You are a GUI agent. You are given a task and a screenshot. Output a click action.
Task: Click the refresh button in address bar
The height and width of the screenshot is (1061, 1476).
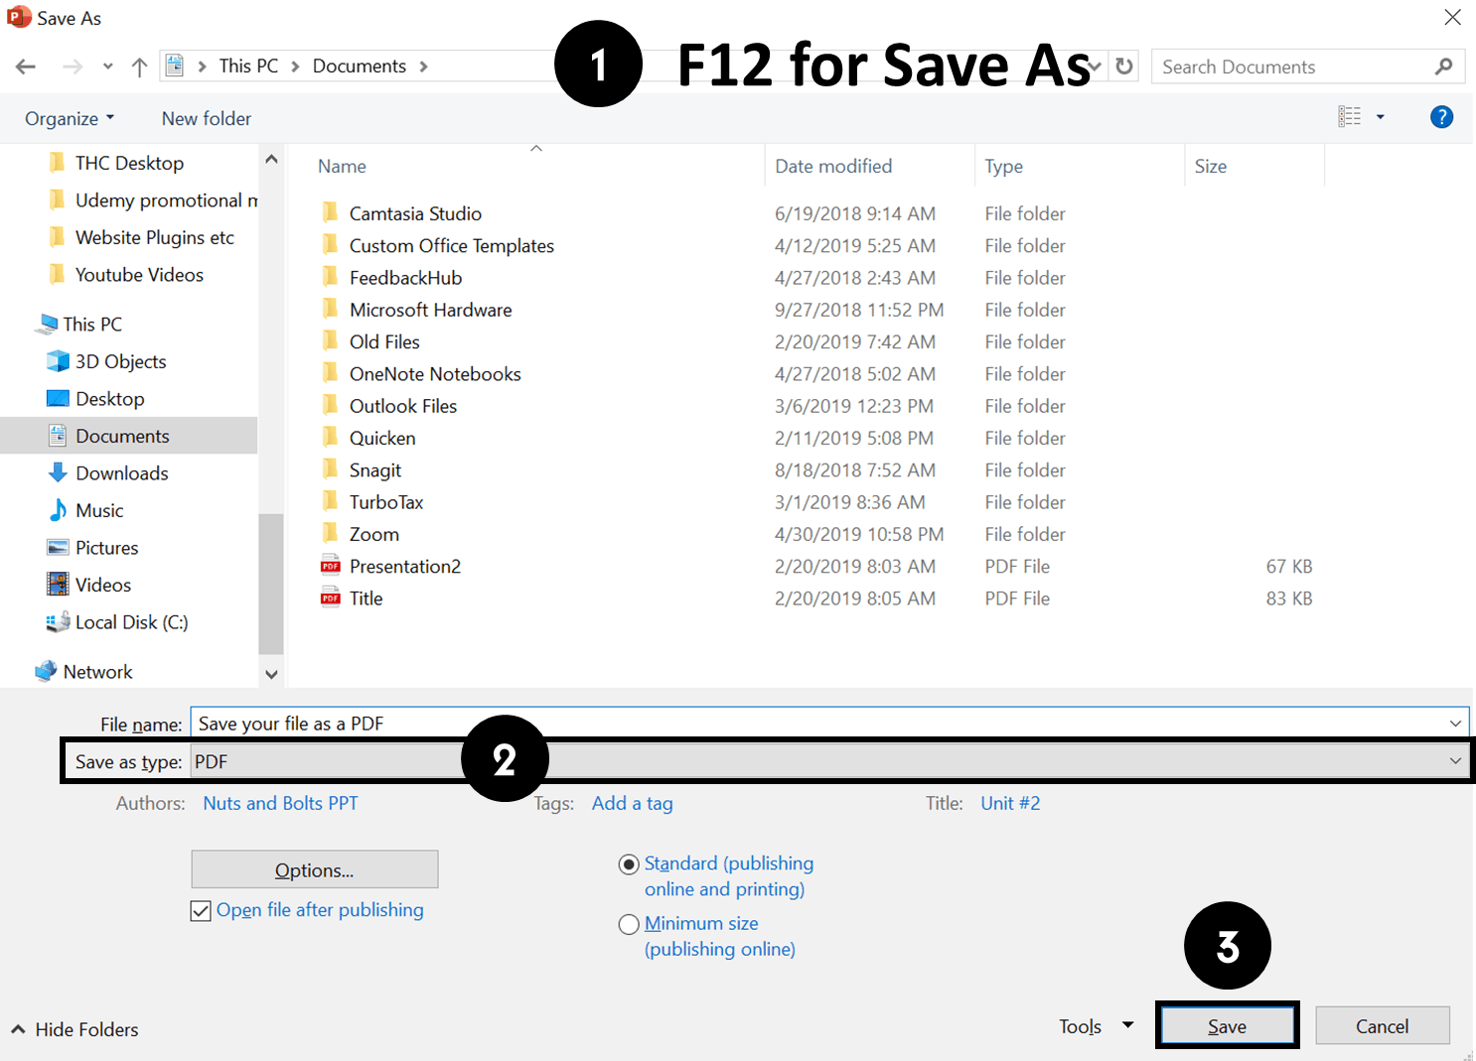[1124, 67]
